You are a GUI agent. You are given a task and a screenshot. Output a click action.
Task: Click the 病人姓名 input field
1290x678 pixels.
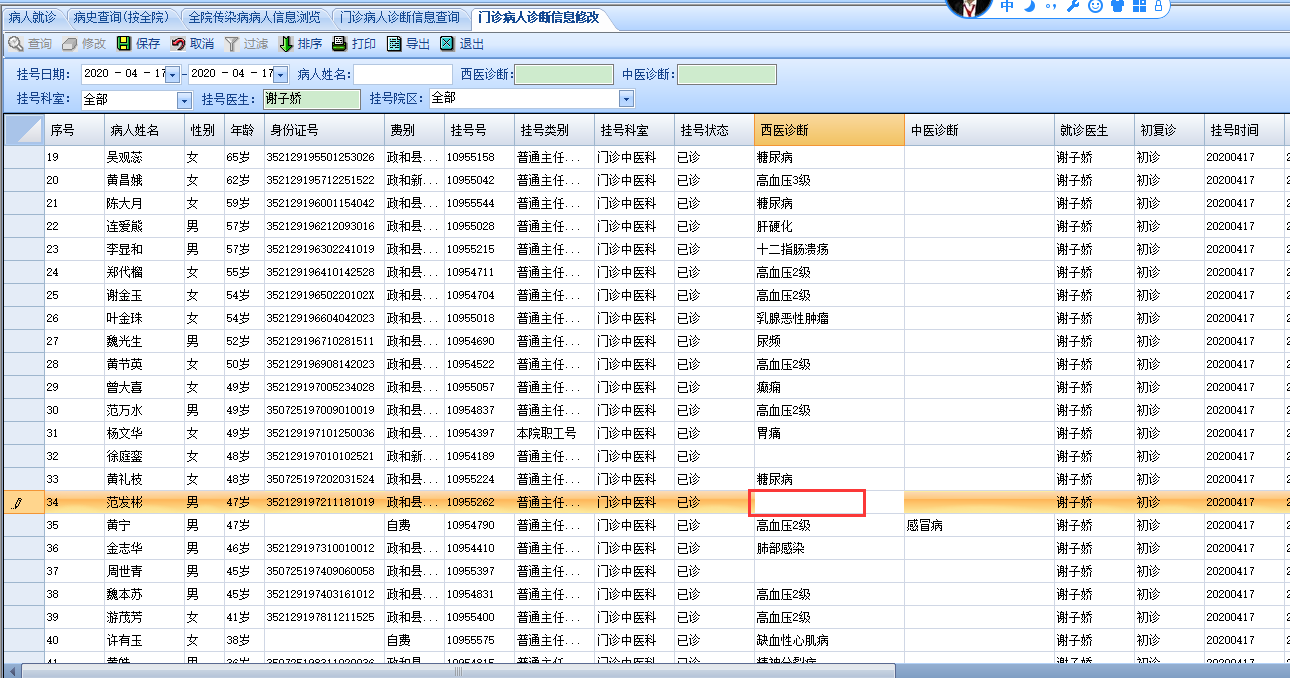pos(403,74)
